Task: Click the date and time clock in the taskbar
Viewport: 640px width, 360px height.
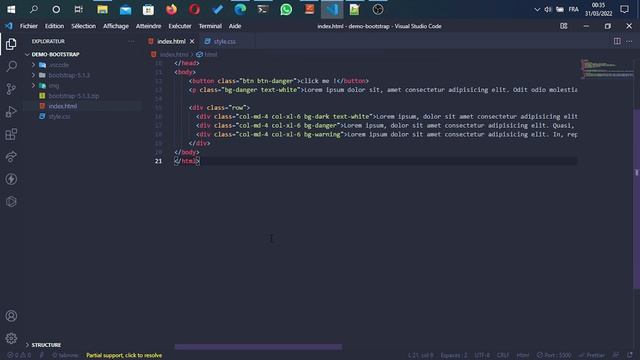Action: [598, 9]
